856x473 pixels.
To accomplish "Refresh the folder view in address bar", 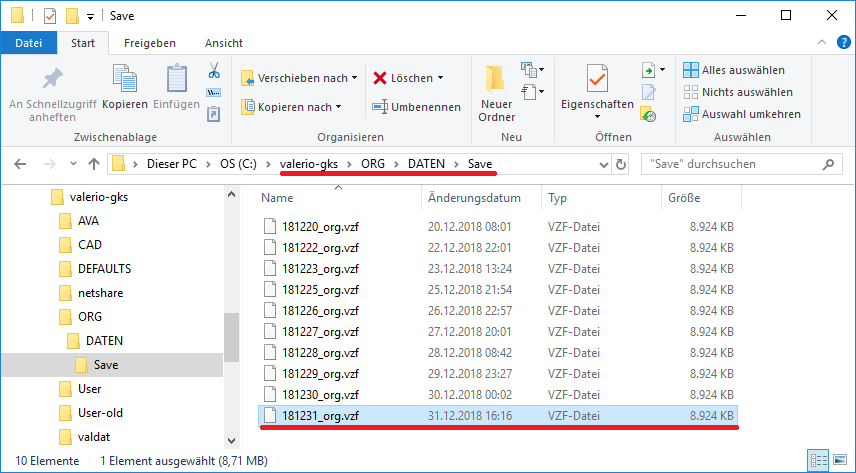I will 621,164.
